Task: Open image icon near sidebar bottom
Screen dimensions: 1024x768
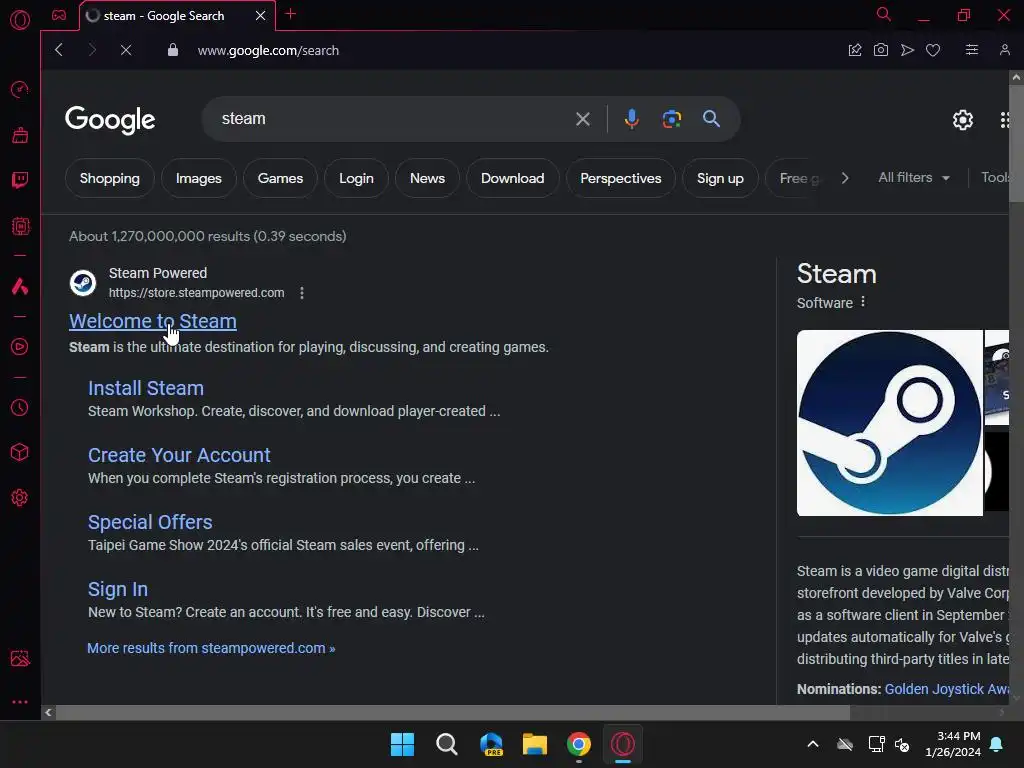Action: [x=20, y=658]
